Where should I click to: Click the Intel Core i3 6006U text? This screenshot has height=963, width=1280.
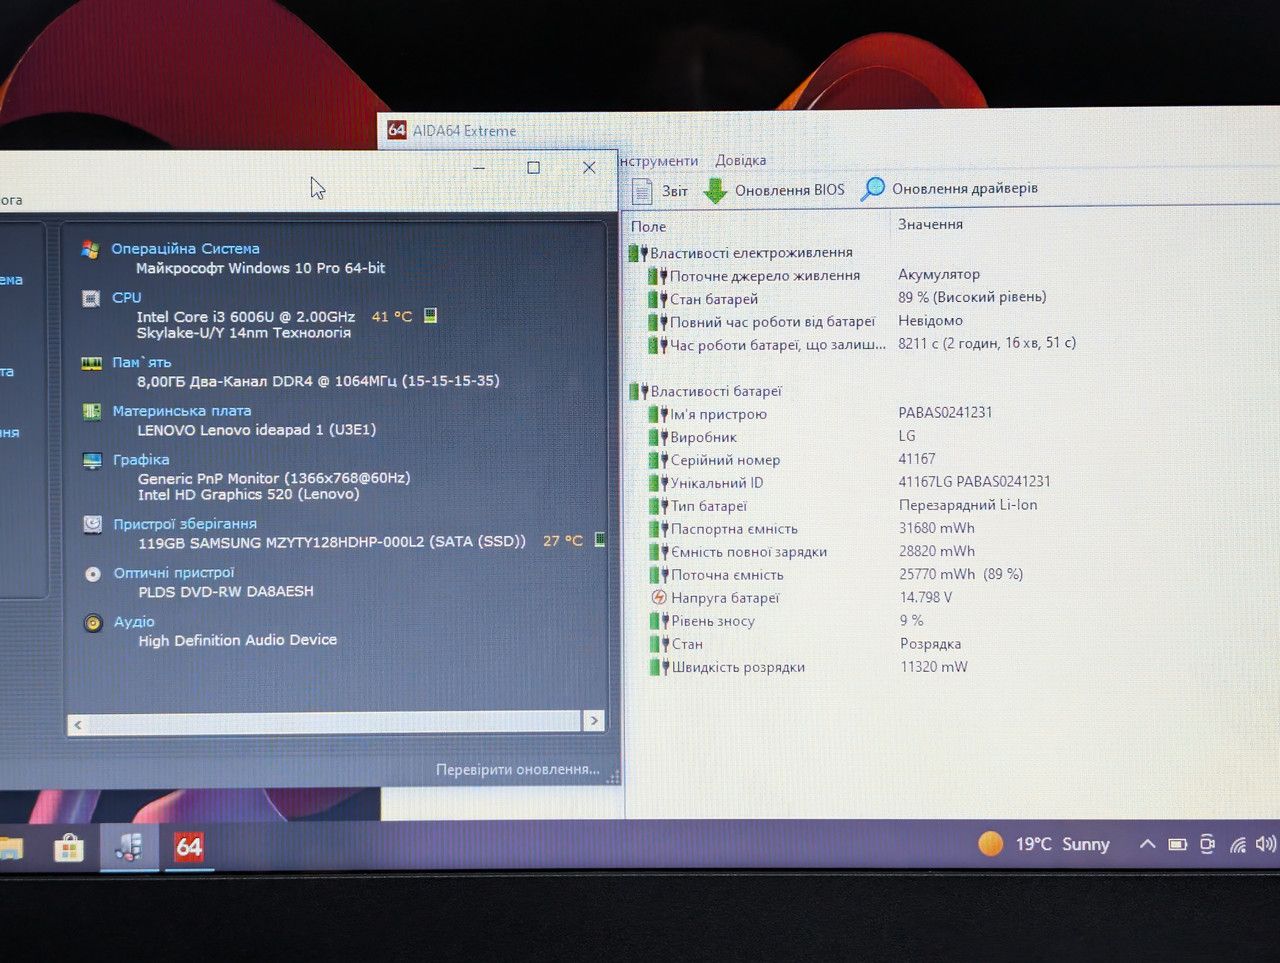(246, 317)
